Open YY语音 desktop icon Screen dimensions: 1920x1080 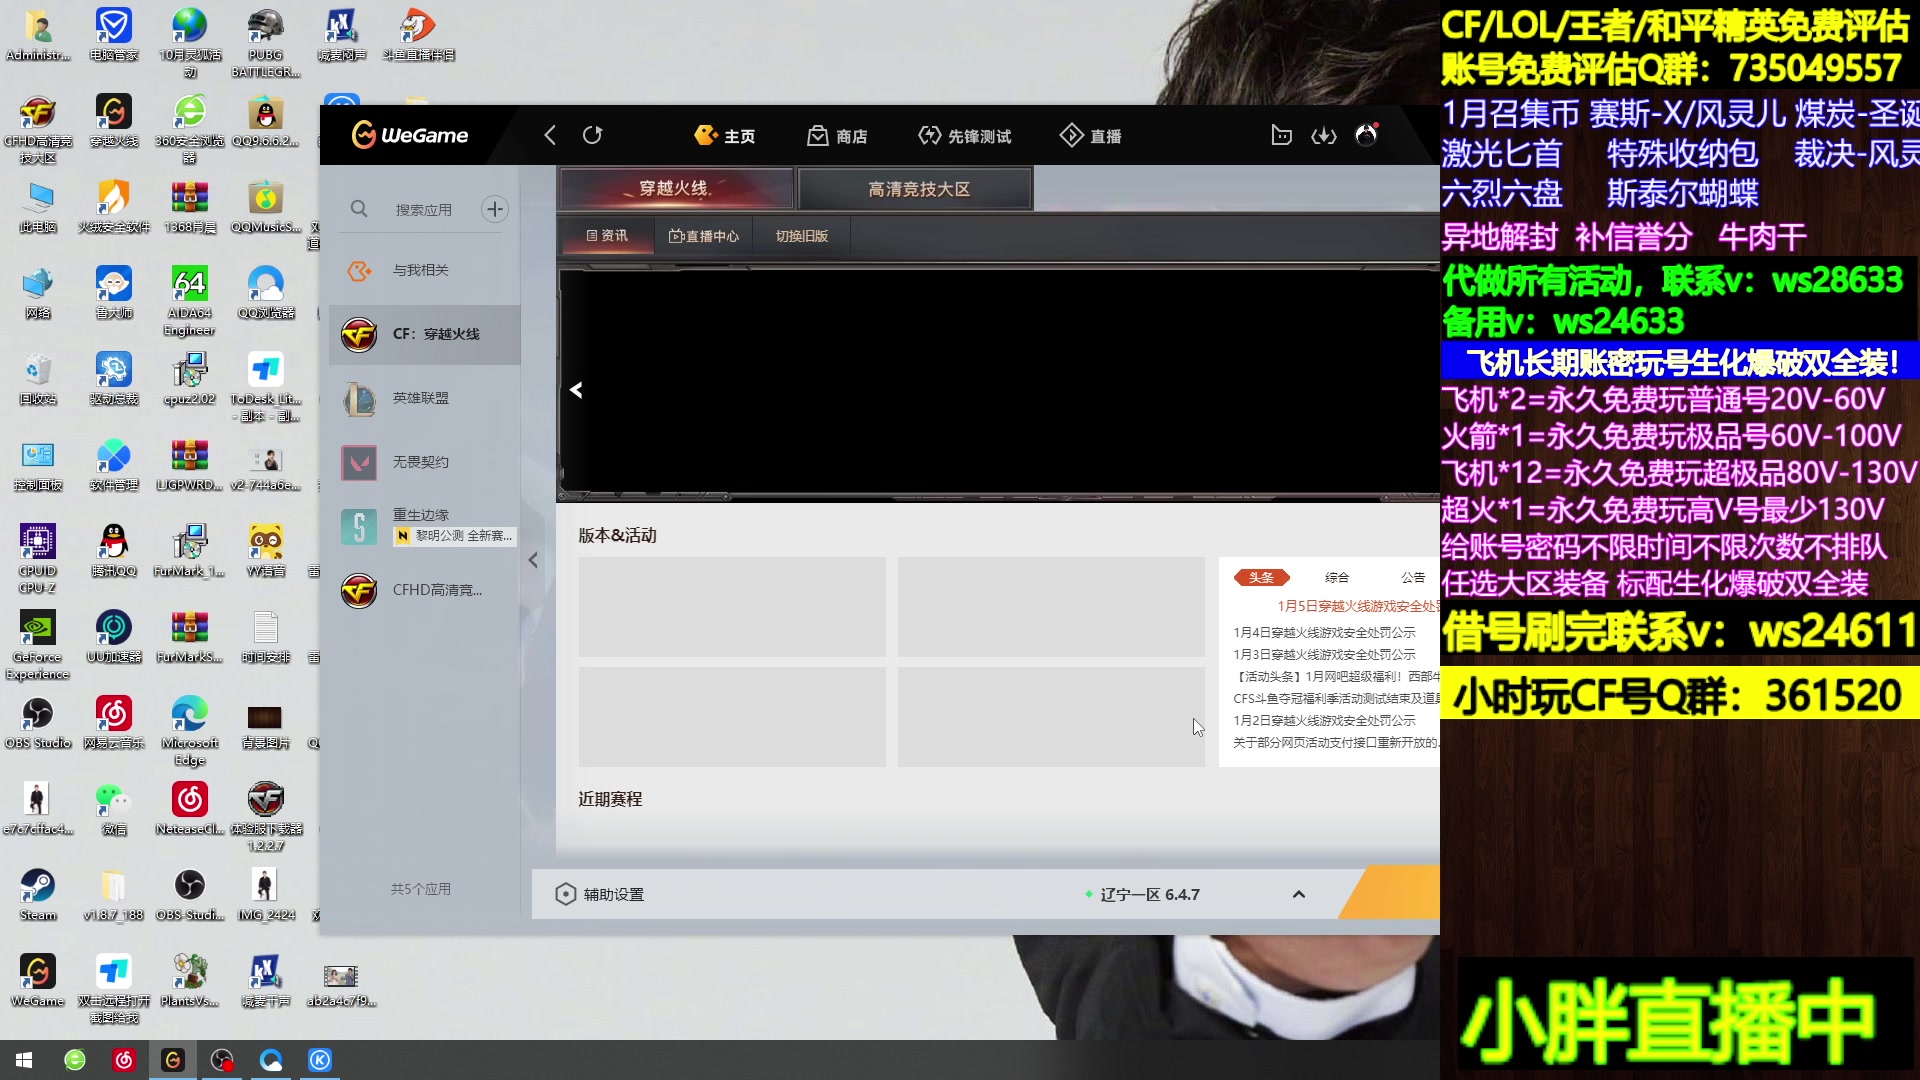[x=266, y=551]
